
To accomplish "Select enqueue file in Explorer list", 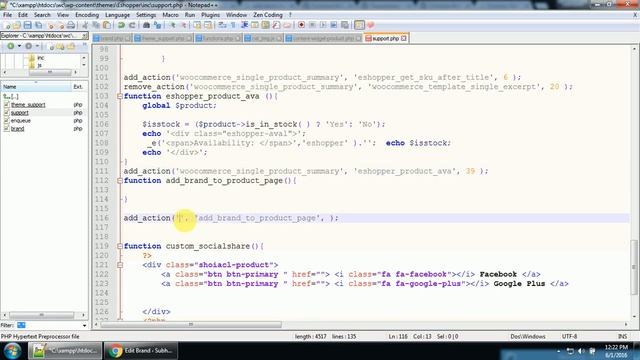I will pos(21,121).
